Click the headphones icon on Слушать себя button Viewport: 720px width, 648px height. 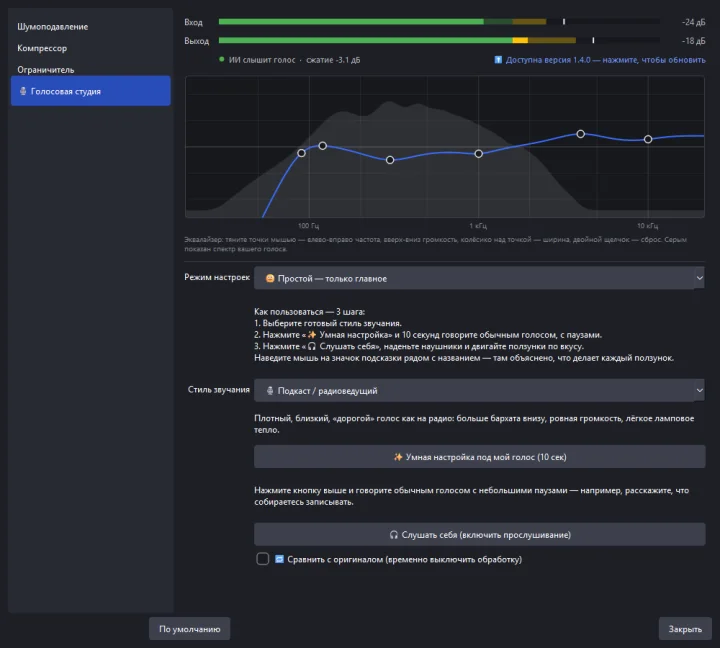tap(394, 535)
